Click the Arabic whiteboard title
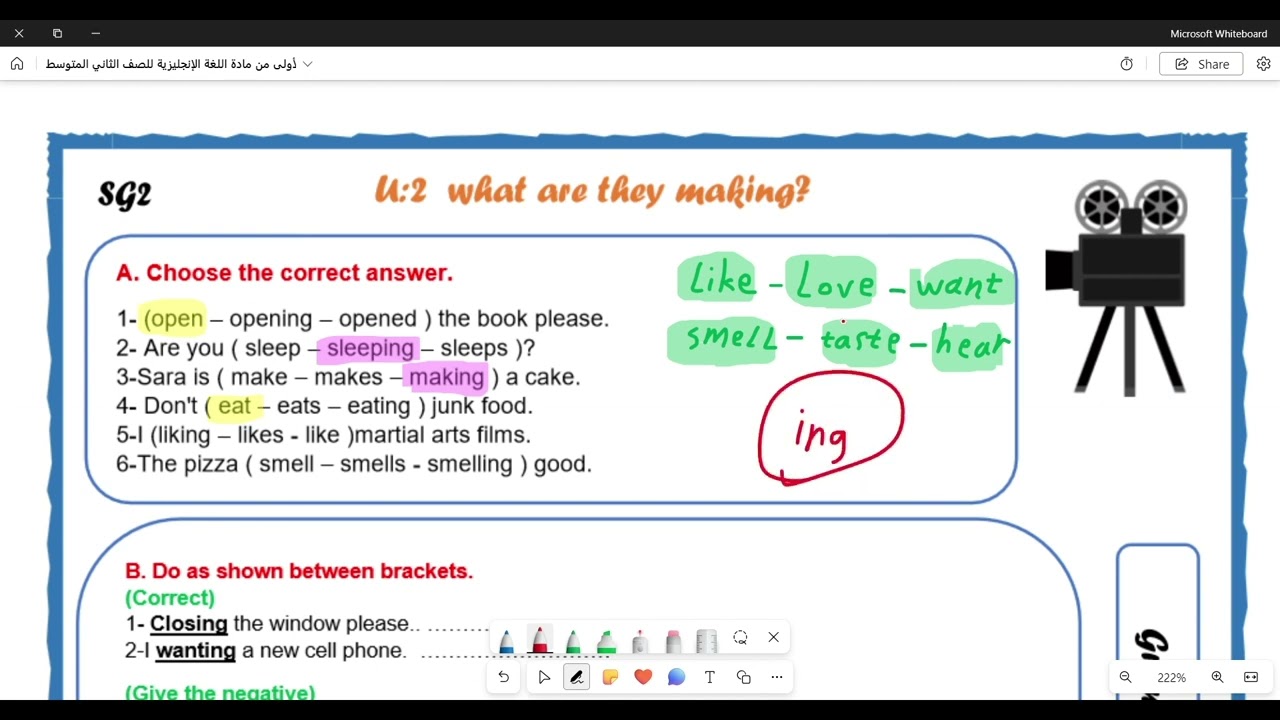 coord(171,64)
